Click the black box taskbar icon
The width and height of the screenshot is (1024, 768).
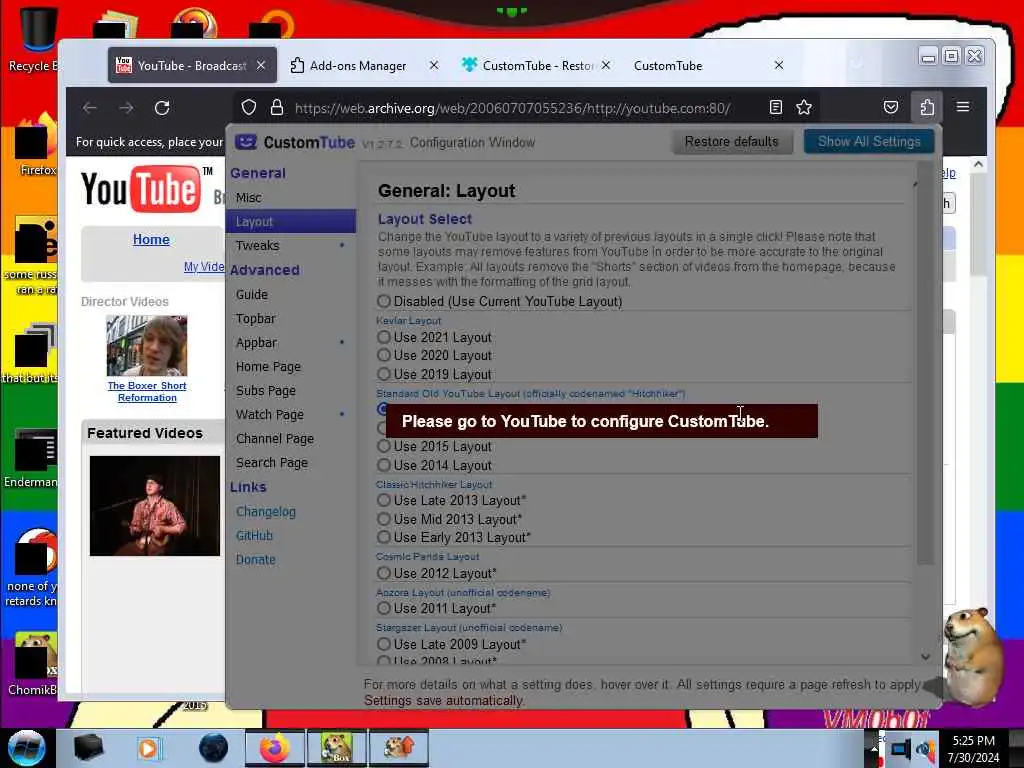[88, 748]
